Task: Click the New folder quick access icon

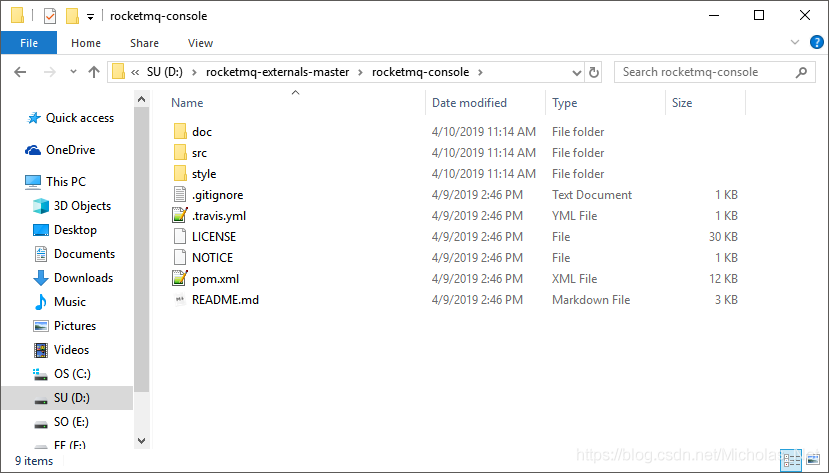Action: (72, 16)
